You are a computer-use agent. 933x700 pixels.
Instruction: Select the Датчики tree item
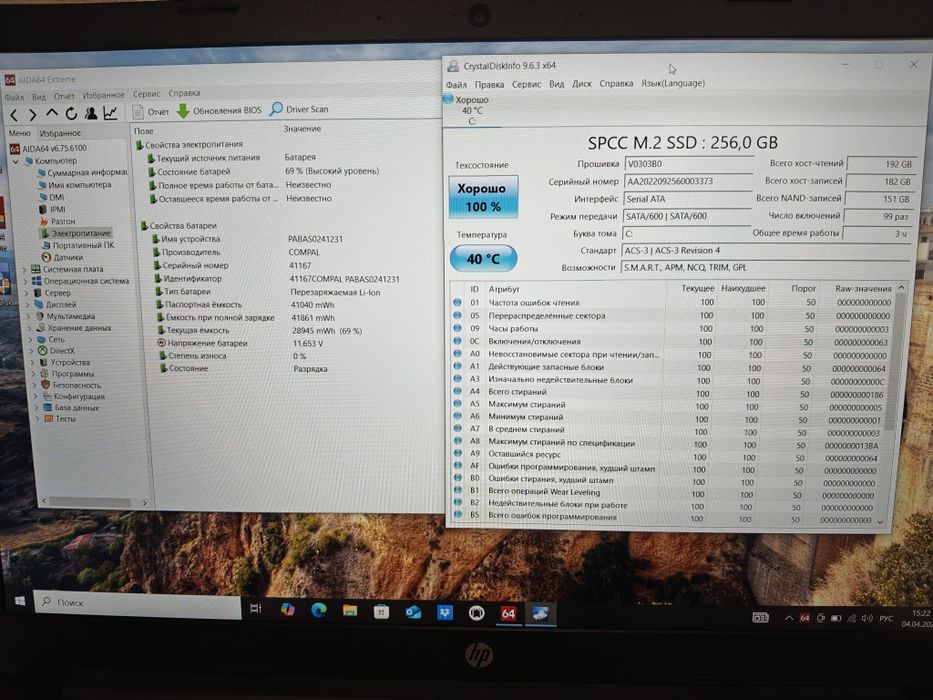pyautogui.click(x=62, y=258)
